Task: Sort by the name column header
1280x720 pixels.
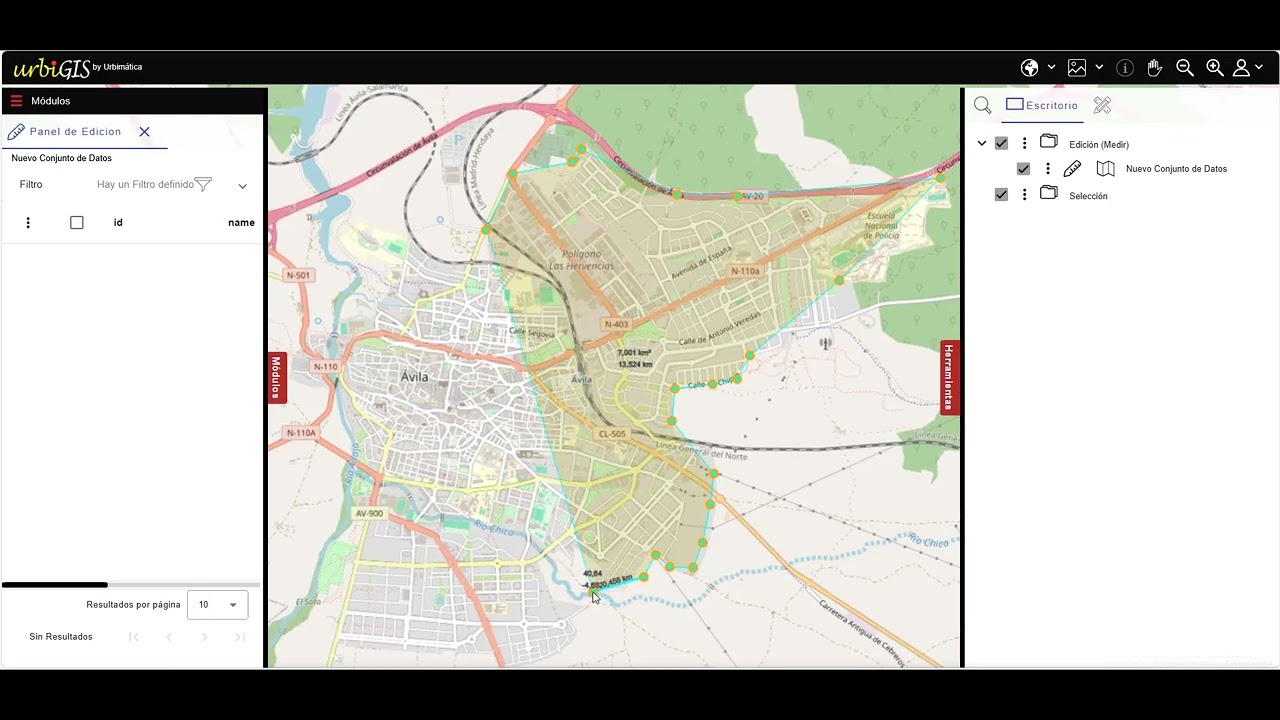Action: pos(241,223)
